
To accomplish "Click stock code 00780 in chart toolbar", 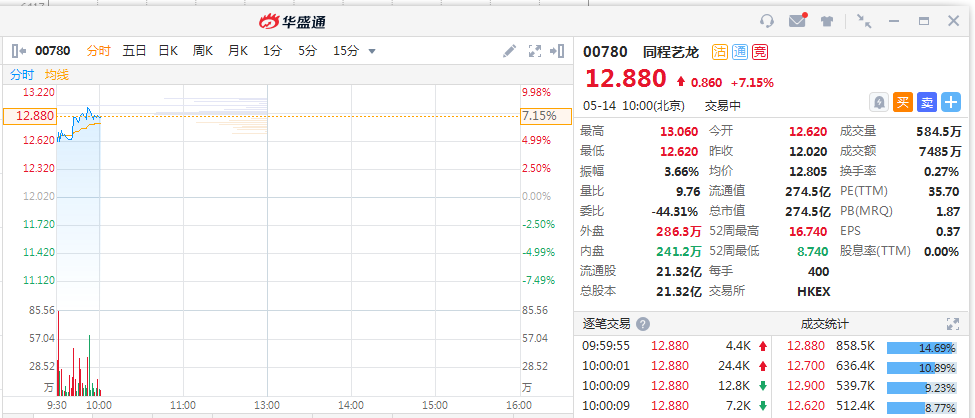I will 53,51.
